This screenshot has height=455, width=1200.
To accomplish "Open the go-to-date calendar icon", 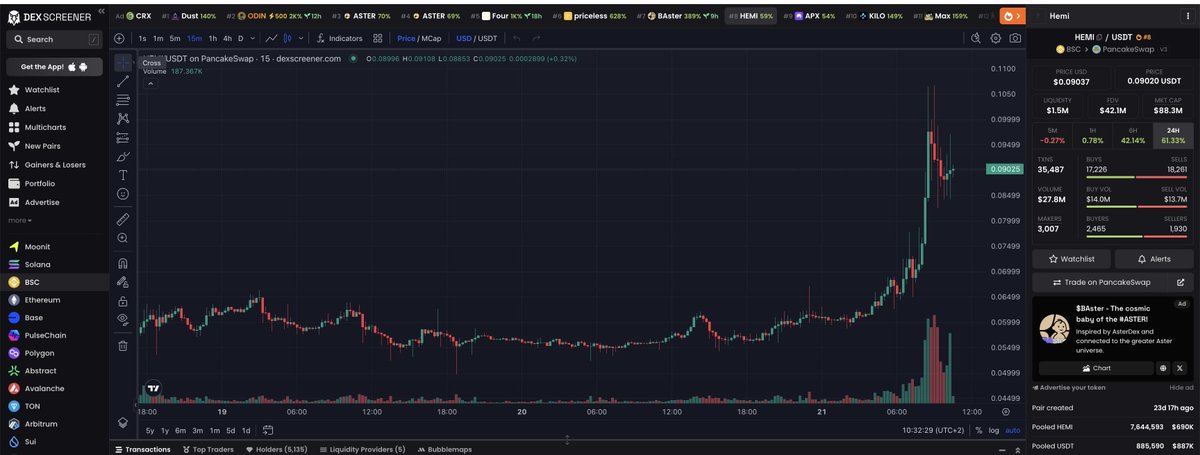I will pos(268,430).
